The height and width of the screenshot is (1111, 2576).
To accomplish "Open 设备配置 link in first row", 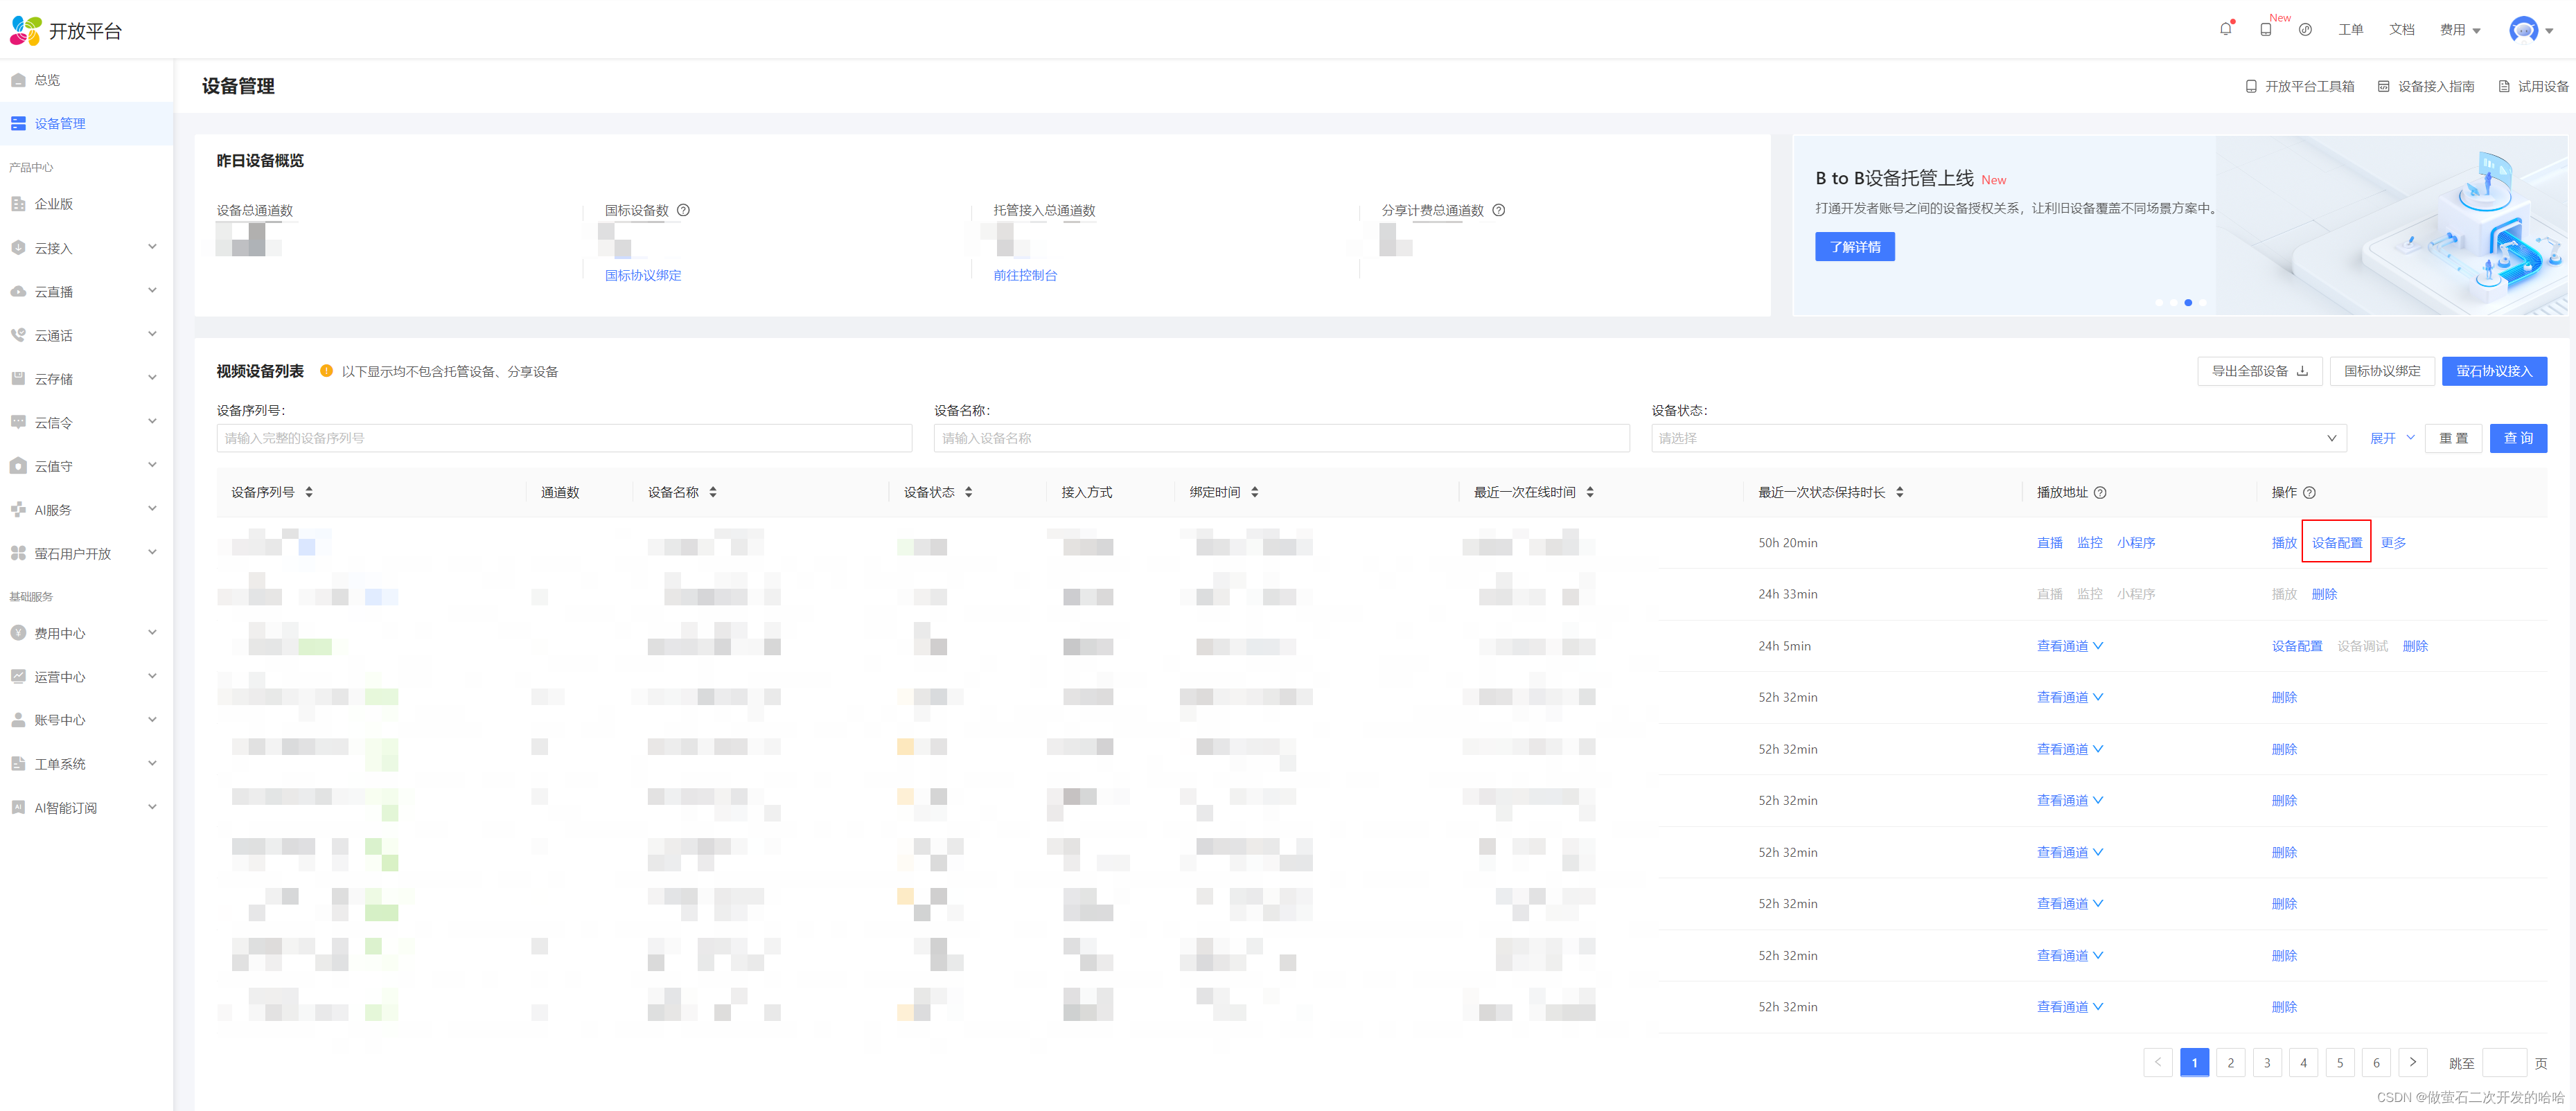I will [2336, 542].
